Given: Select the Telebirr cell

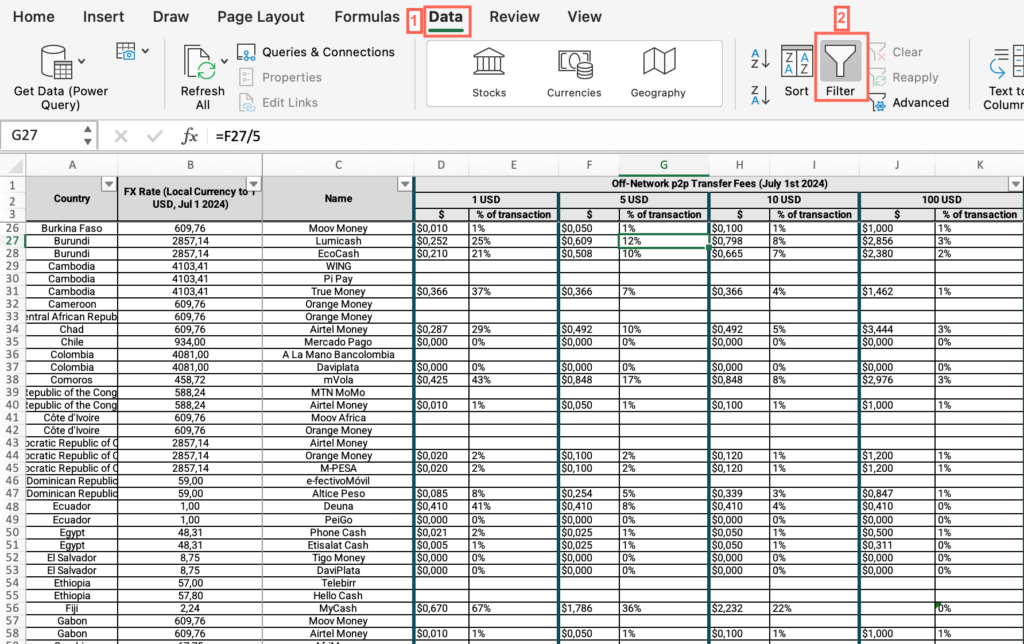Looking at the screenshot, I should pos(338,583).
